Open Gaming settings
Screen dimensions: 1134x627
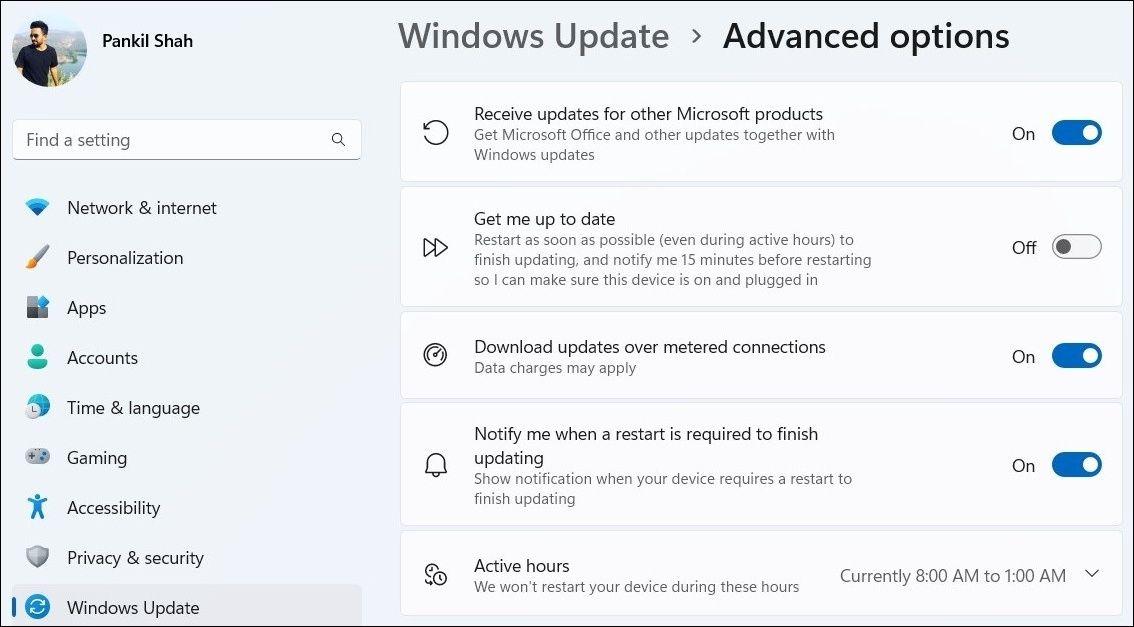click(187, 457)
